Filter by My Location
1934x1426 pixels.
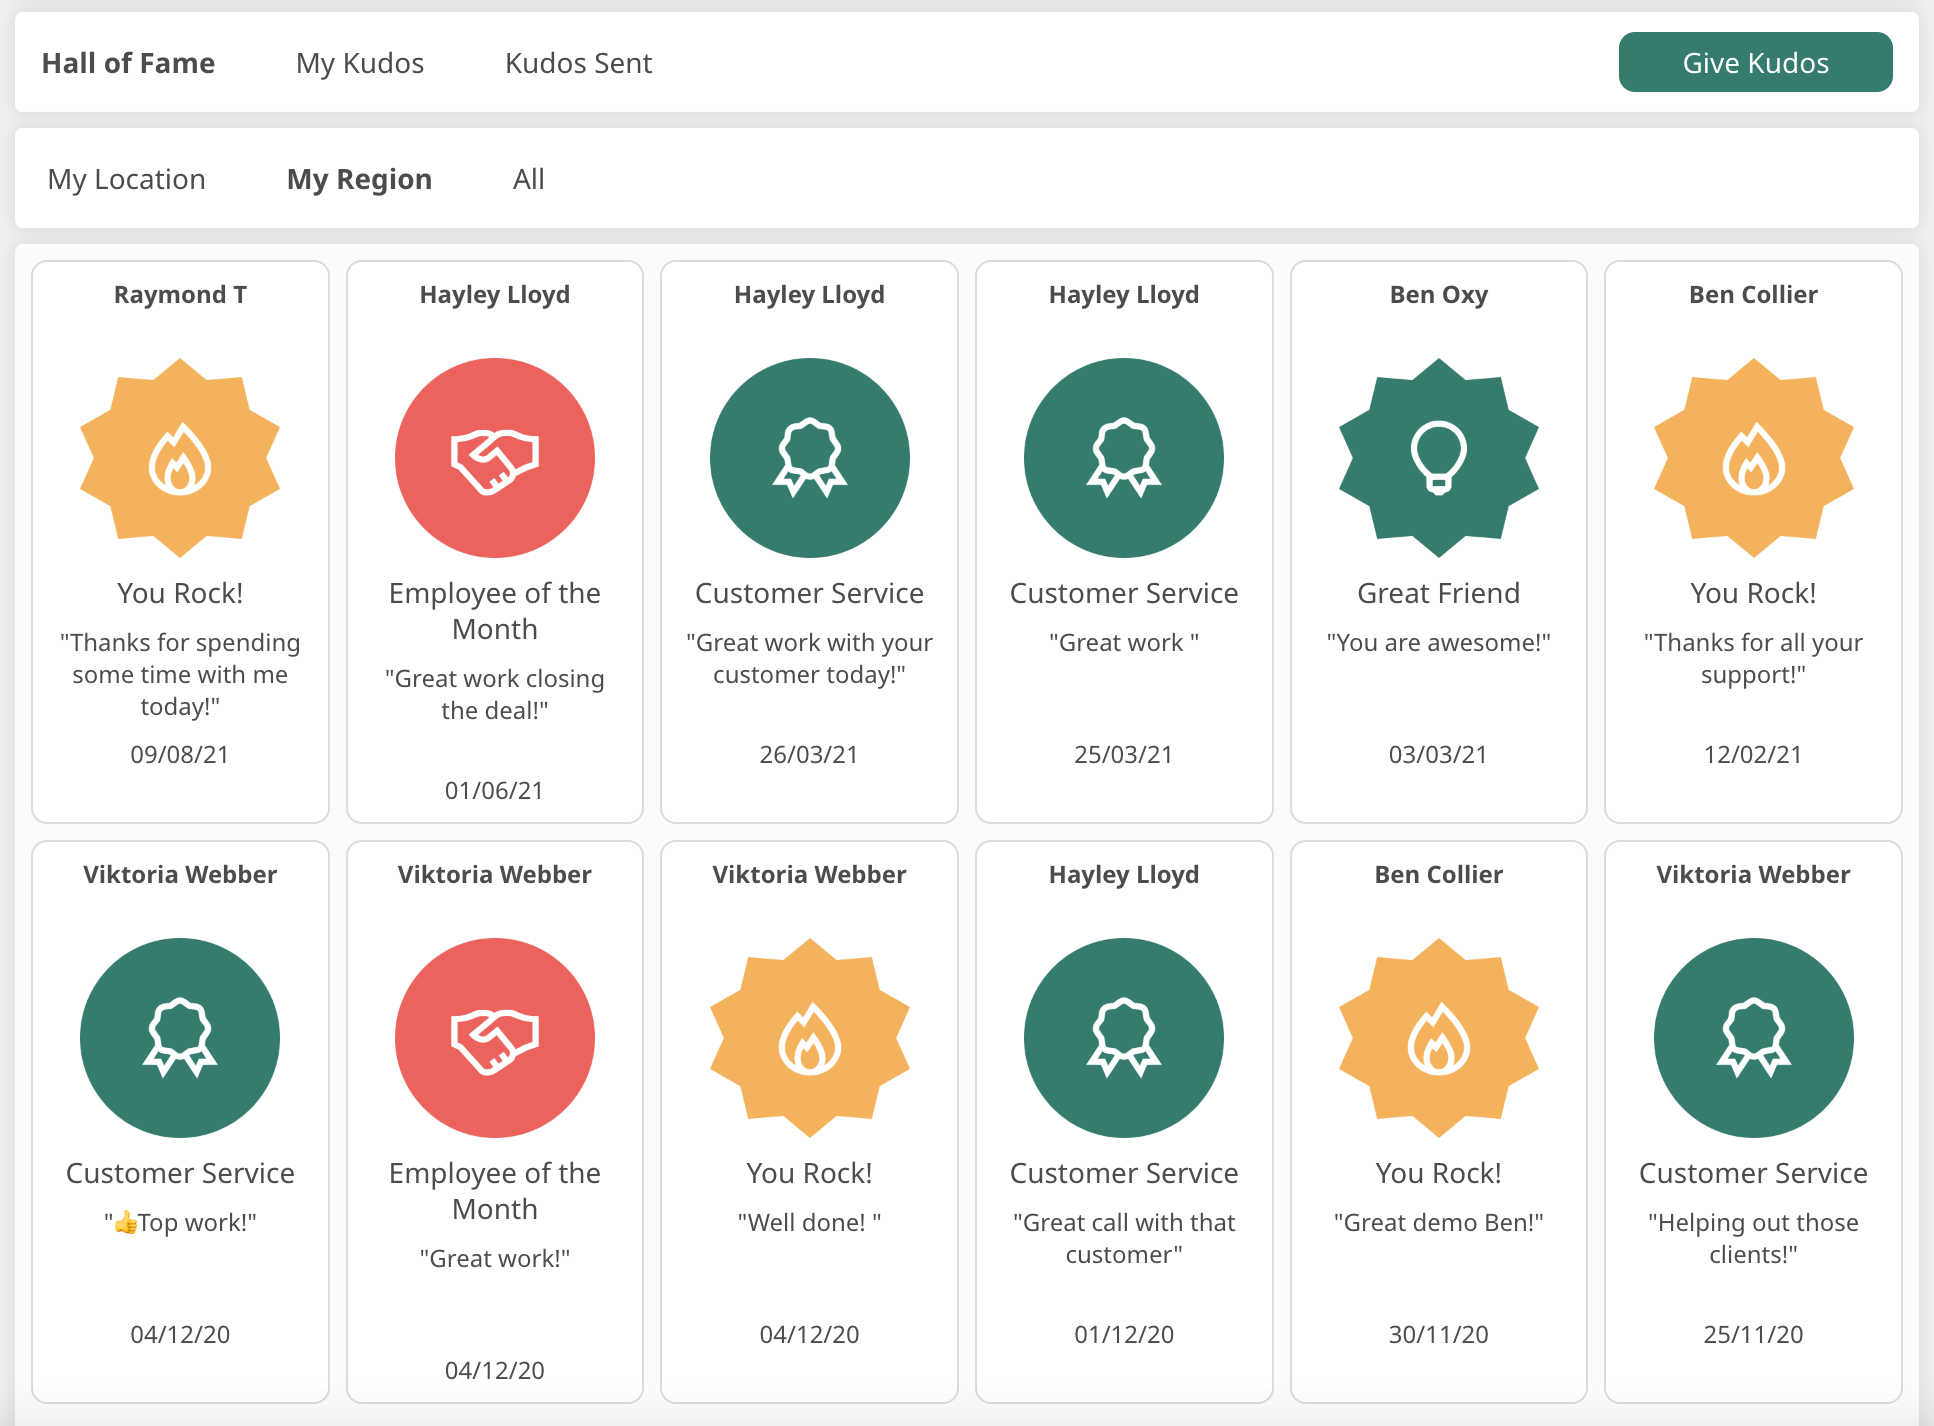(127, 179)
